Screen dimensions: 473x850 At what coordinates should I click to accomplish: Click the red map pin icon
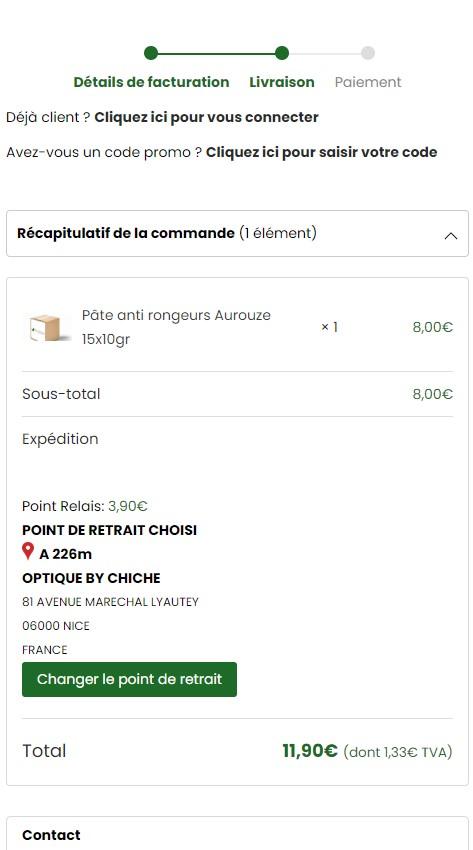tap(28, 552)
